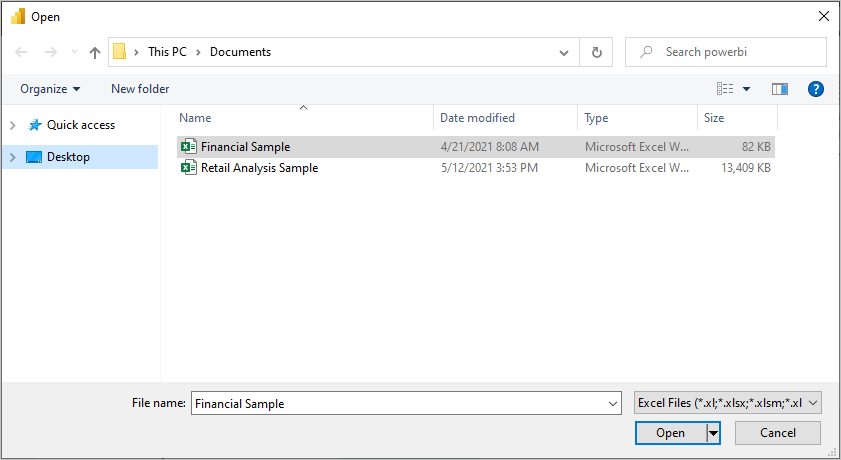Click the Cancel button
This screenshot has width=841, height=460.
point(777,433)
